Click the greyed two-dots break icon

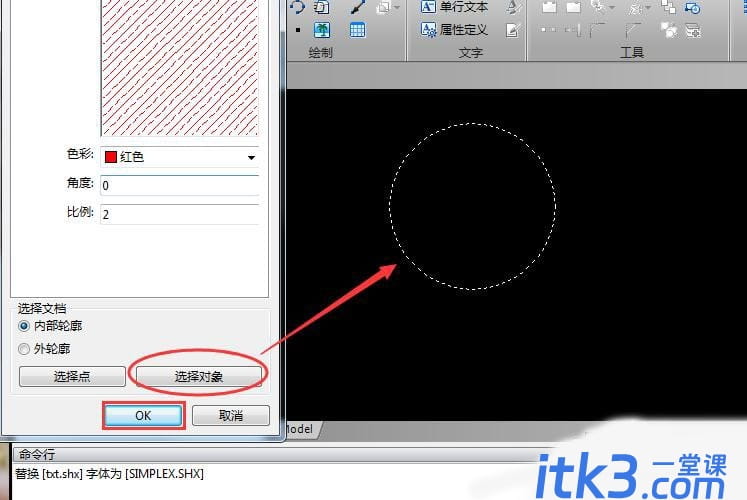click(549, 30)
